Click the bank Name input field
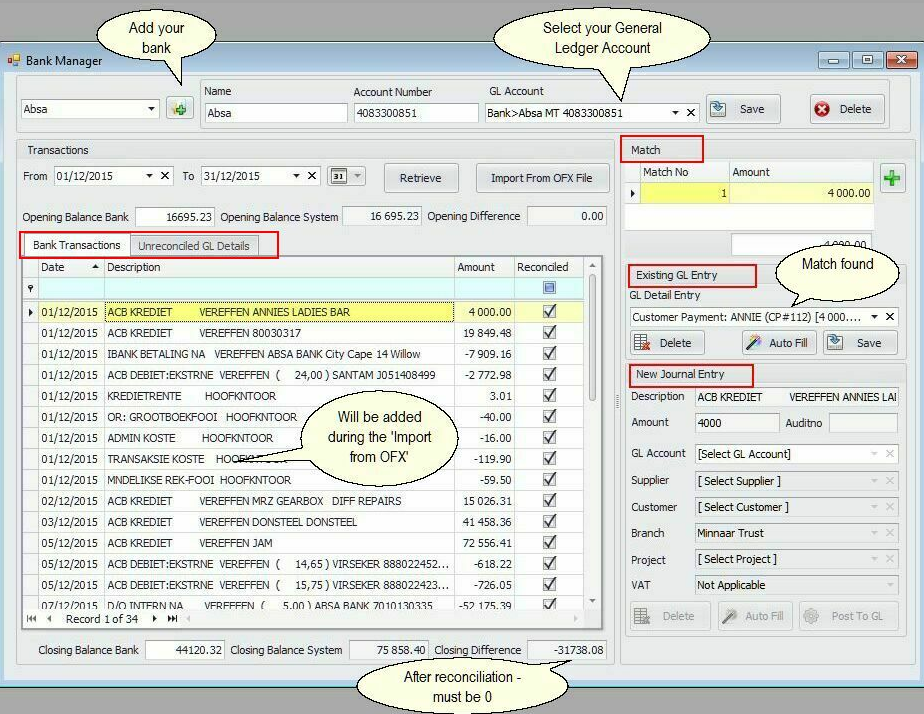Image resolution: width=924 pixels, height=714 pixels. coord(276,113)
